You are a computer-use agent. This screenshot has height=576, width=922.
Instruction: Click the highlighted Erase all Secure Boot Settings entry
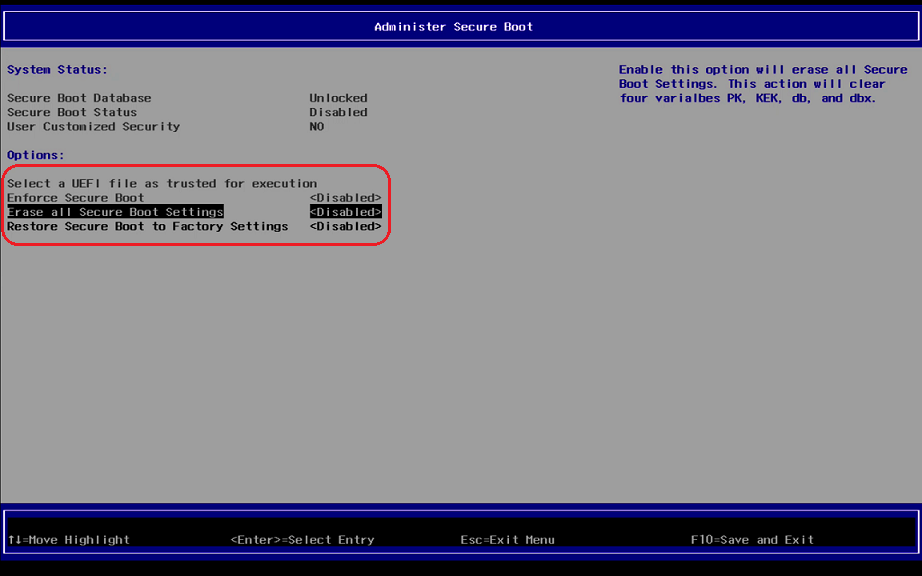tap(115, 212)
